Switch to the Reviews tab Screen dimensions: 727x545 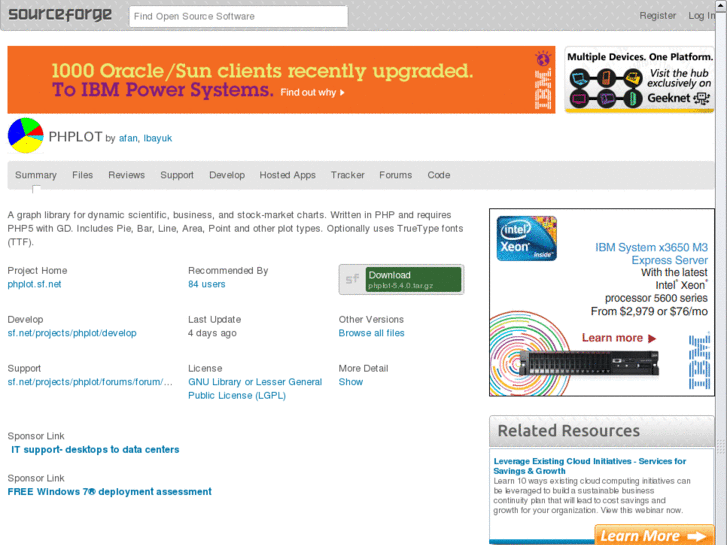point(127,175)
